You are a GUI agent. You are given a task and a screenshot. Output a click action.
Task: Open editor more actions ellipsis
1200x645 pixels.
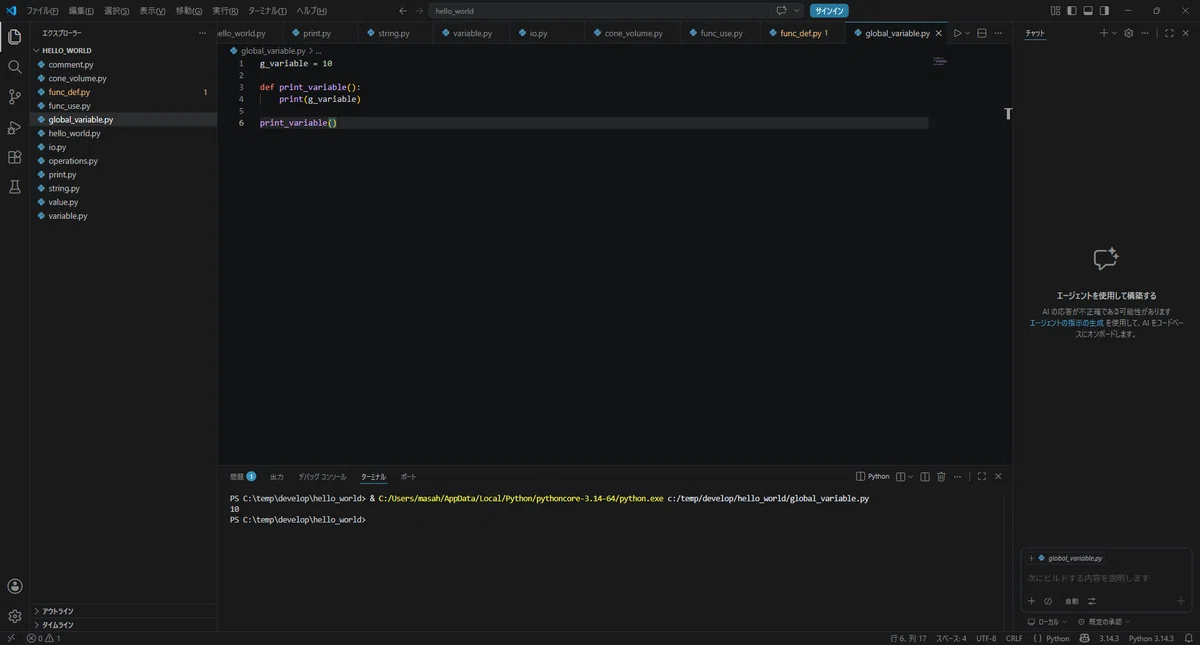coord(998,33)
